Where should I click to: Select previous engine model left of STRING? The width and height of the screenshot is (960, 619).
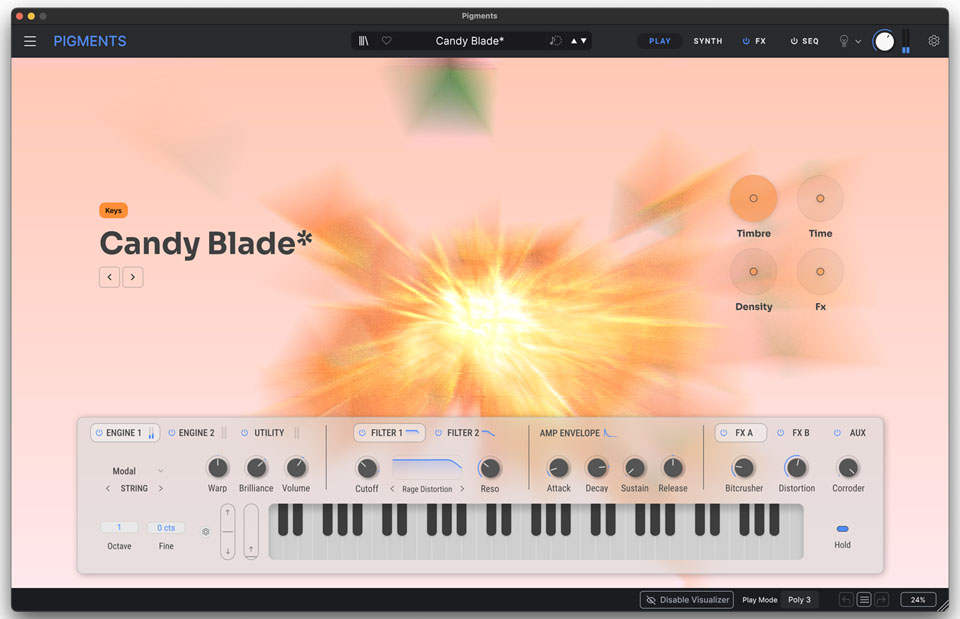pyautogui.click(x=108, y=489)
